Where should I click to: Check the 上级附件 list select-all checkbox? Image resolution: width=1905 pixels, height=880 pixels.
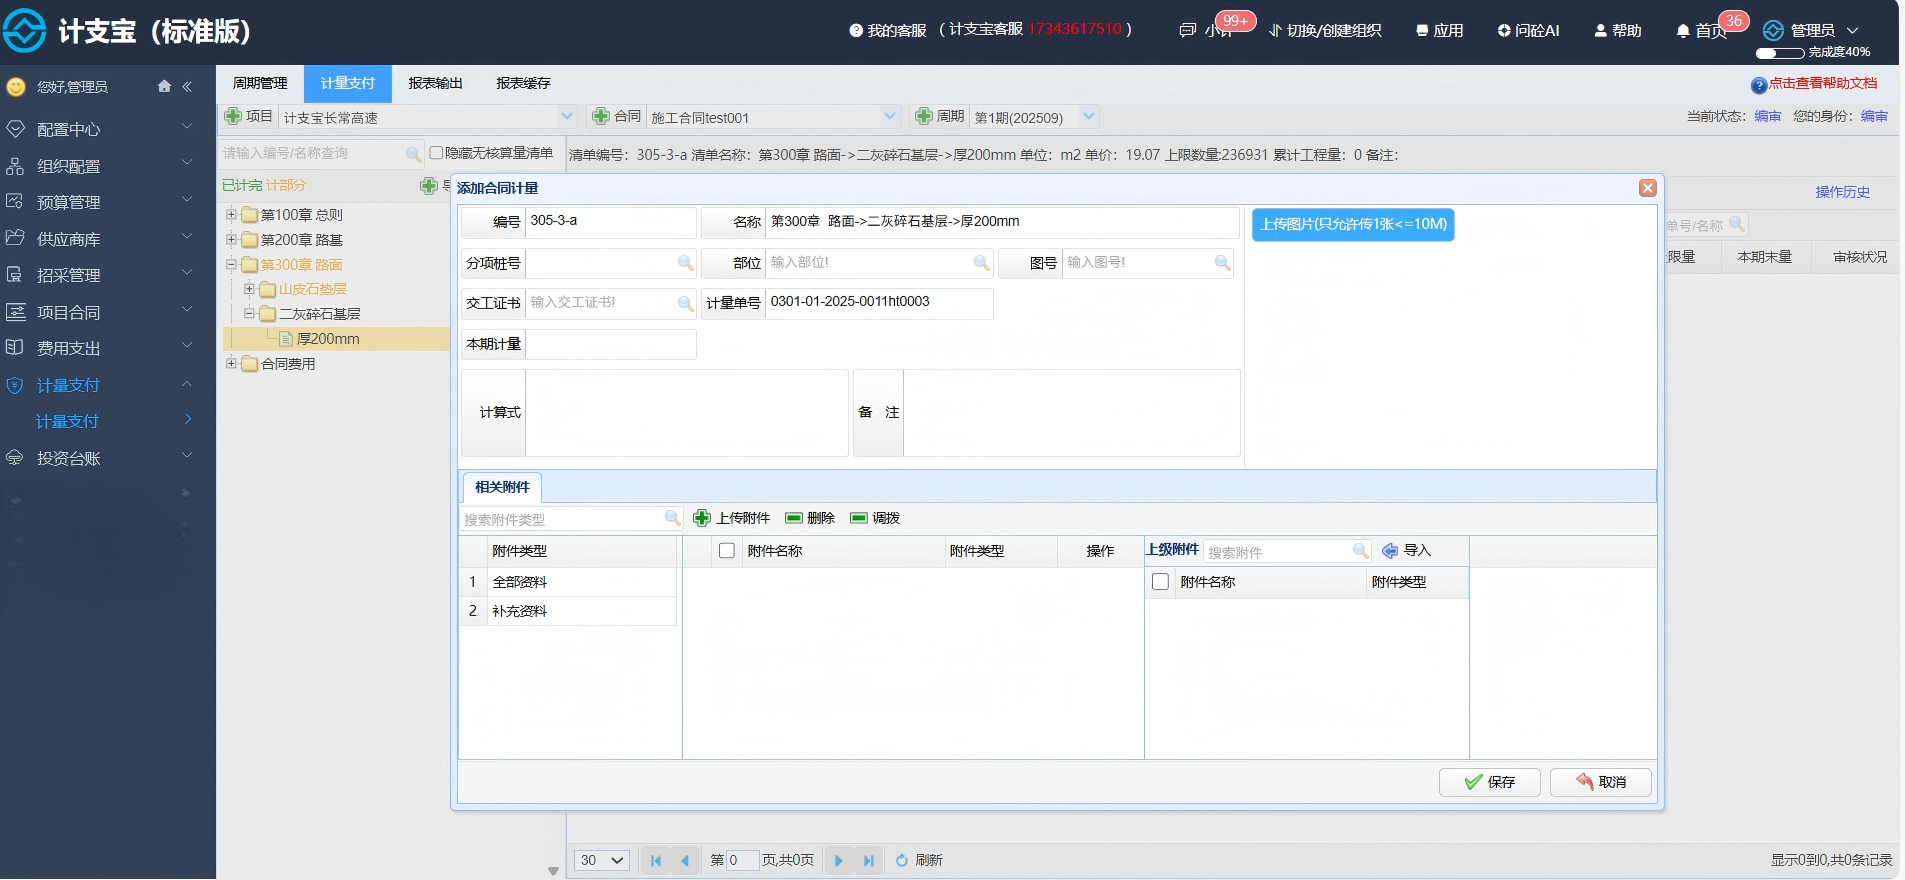coord(1160,582)
